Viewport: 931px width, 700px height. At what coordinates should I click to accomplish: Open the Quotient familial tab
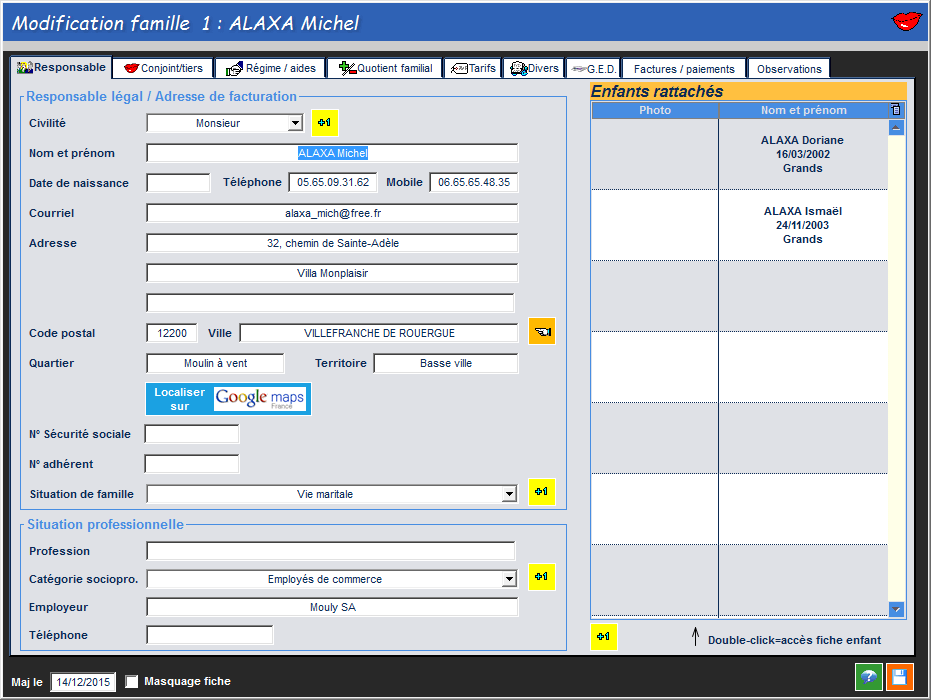tap(387, 68)
